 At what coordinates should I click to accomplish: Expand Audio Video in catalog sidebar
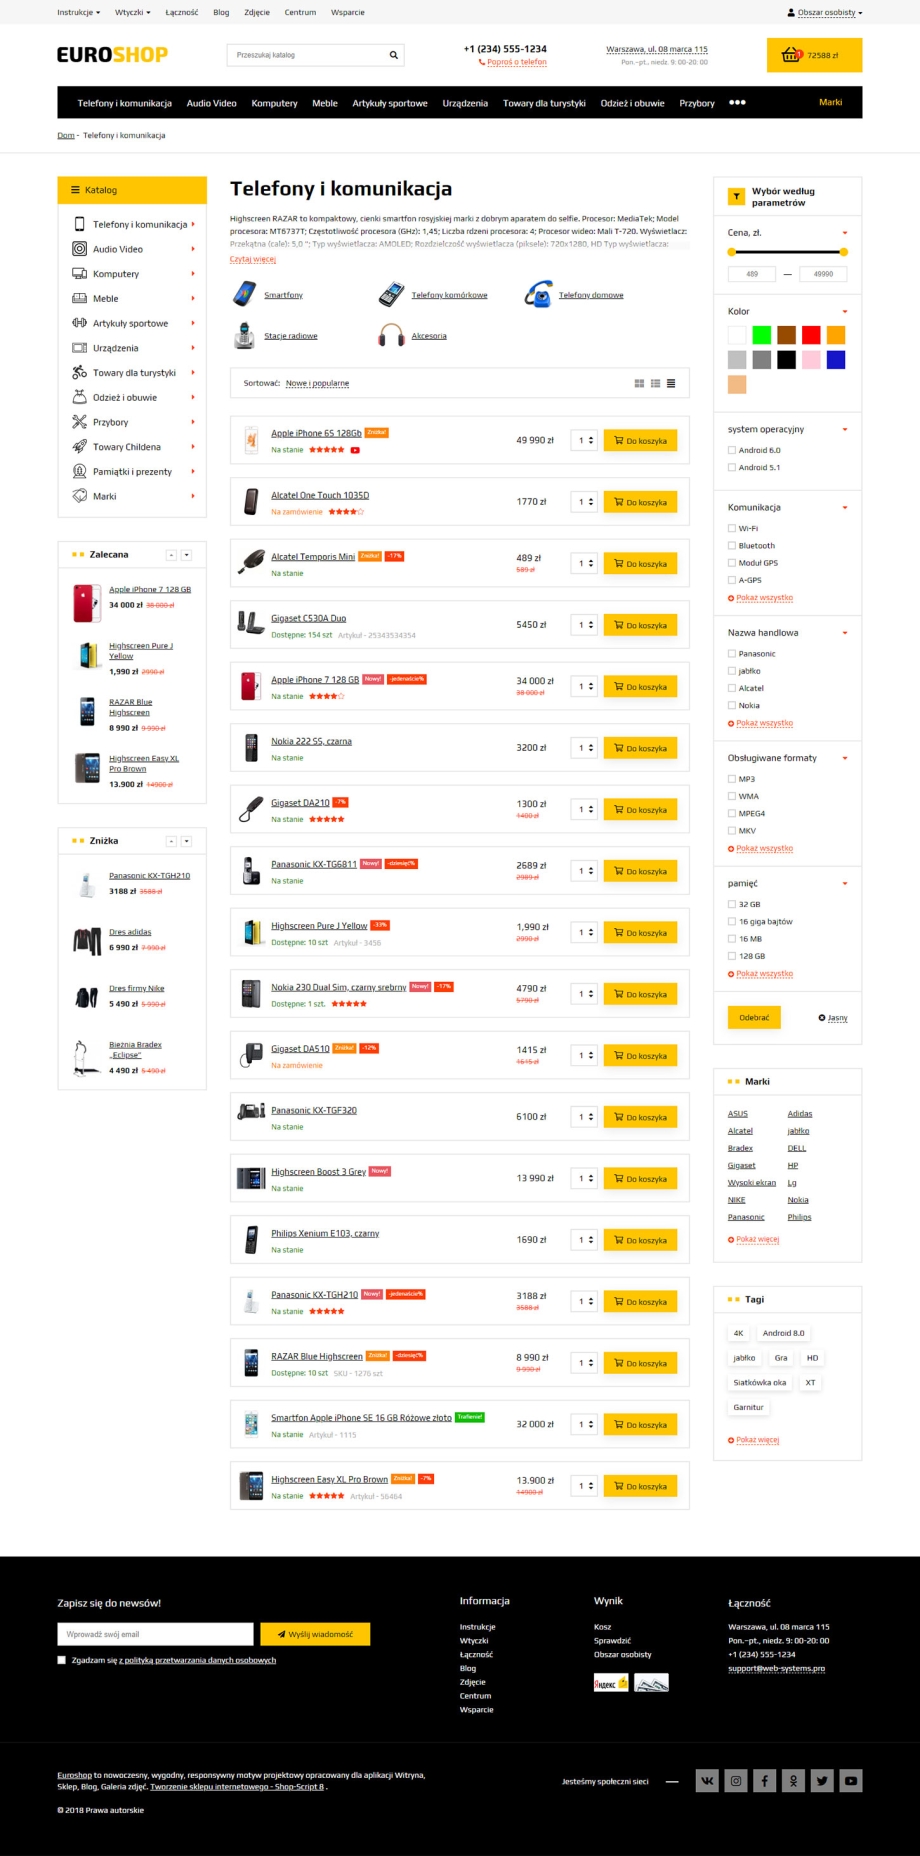pos(118,249)
